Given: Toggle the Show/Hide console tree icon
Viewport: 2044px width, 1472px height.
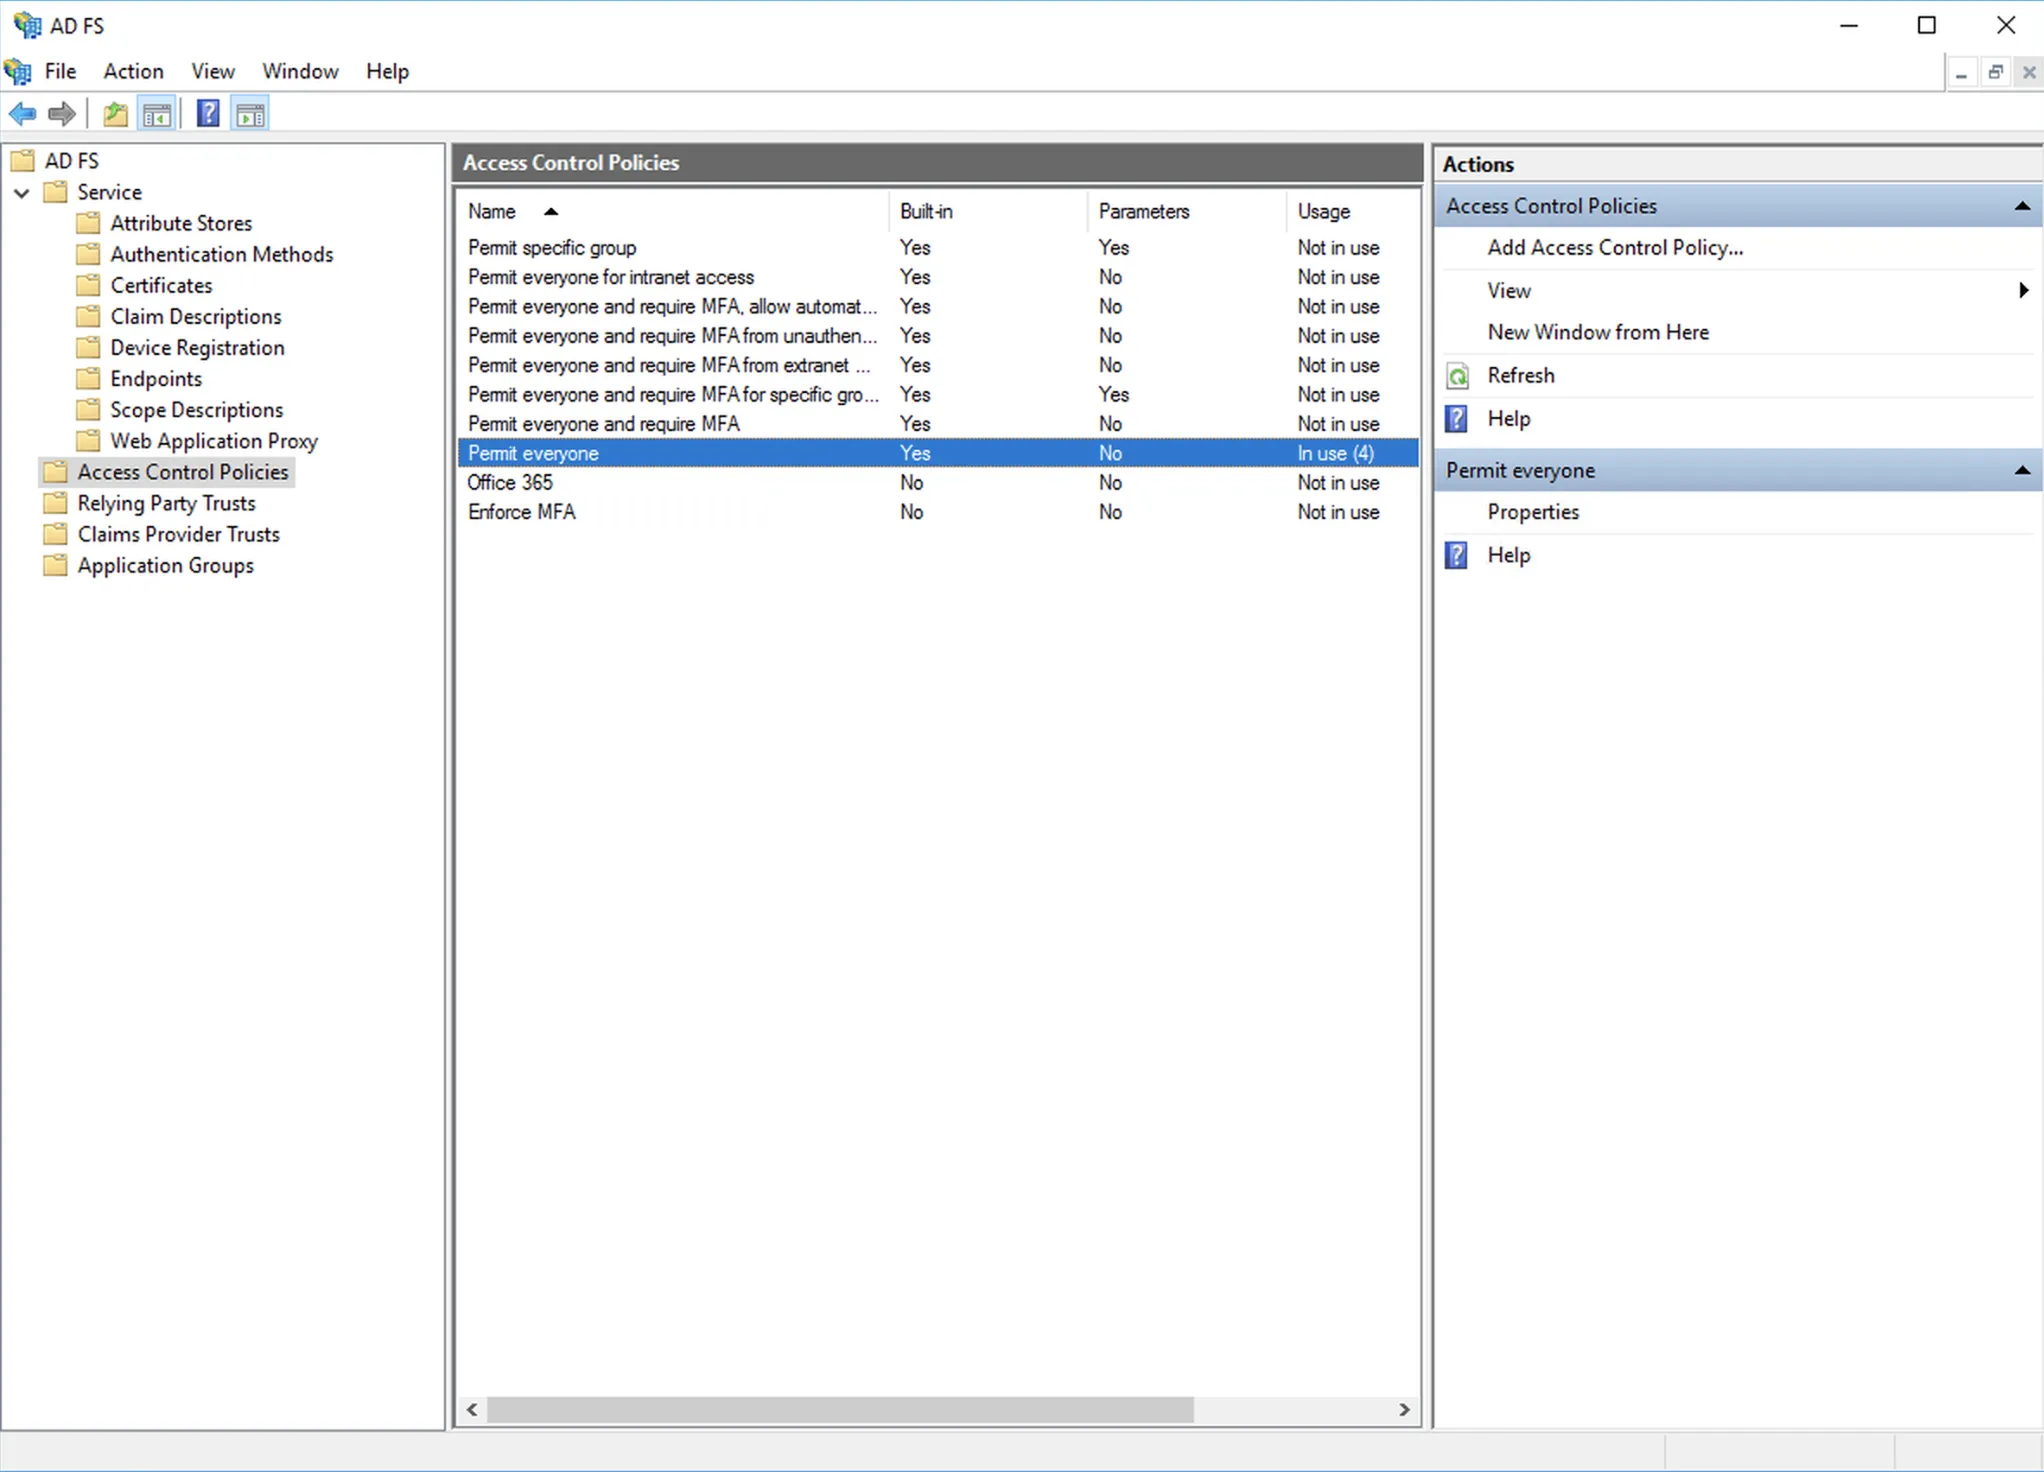Looking at the screenshot, I should pos(157,113).
